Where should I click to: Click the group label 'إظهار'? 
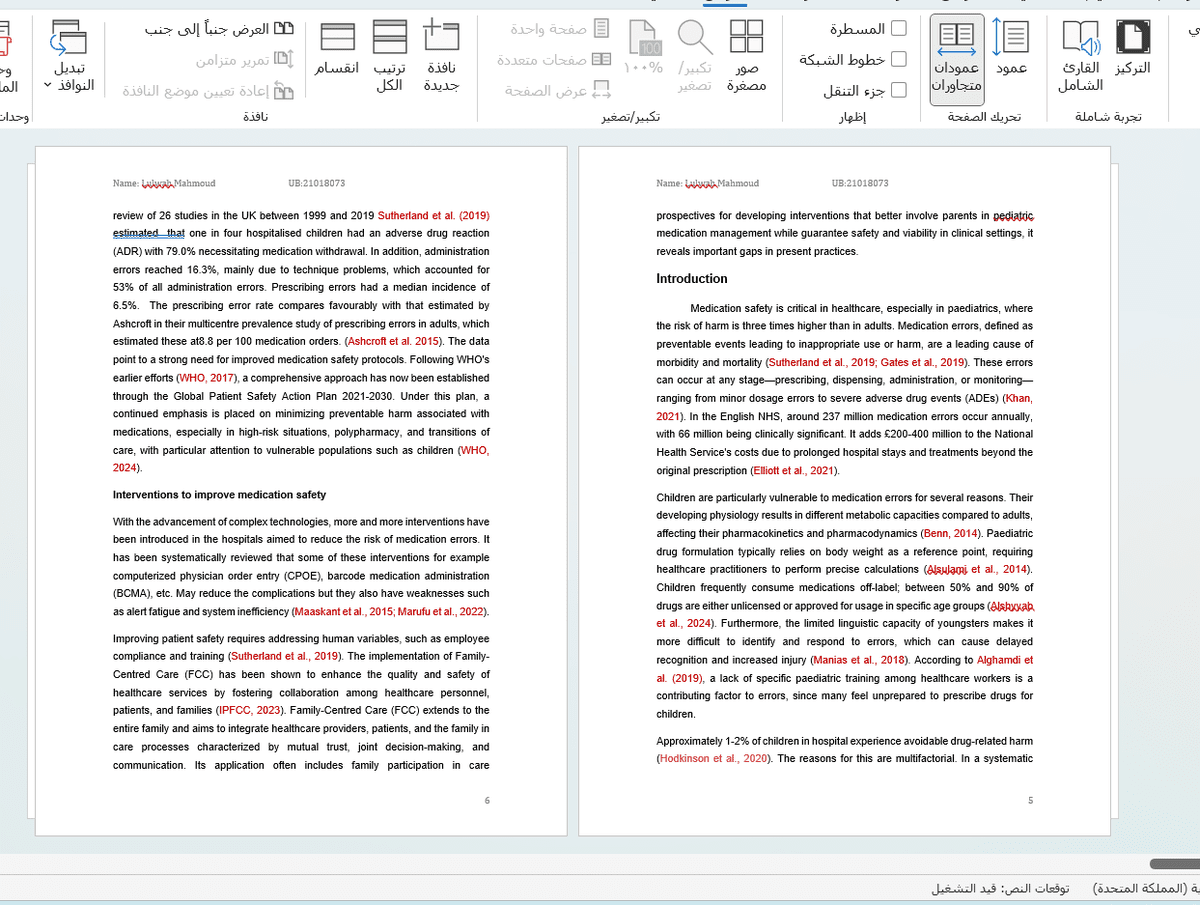(x=852, y=117)
